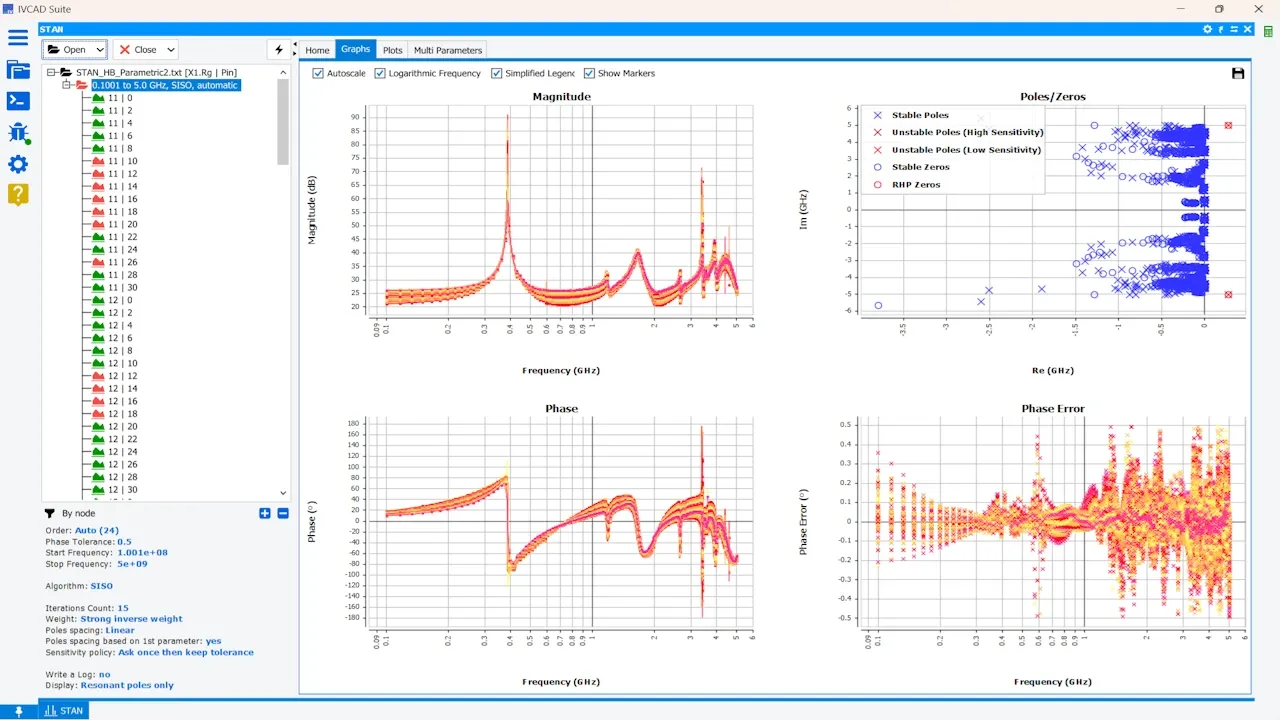
Task: Click the blue plus button to add filter
Action: [264, 513]
